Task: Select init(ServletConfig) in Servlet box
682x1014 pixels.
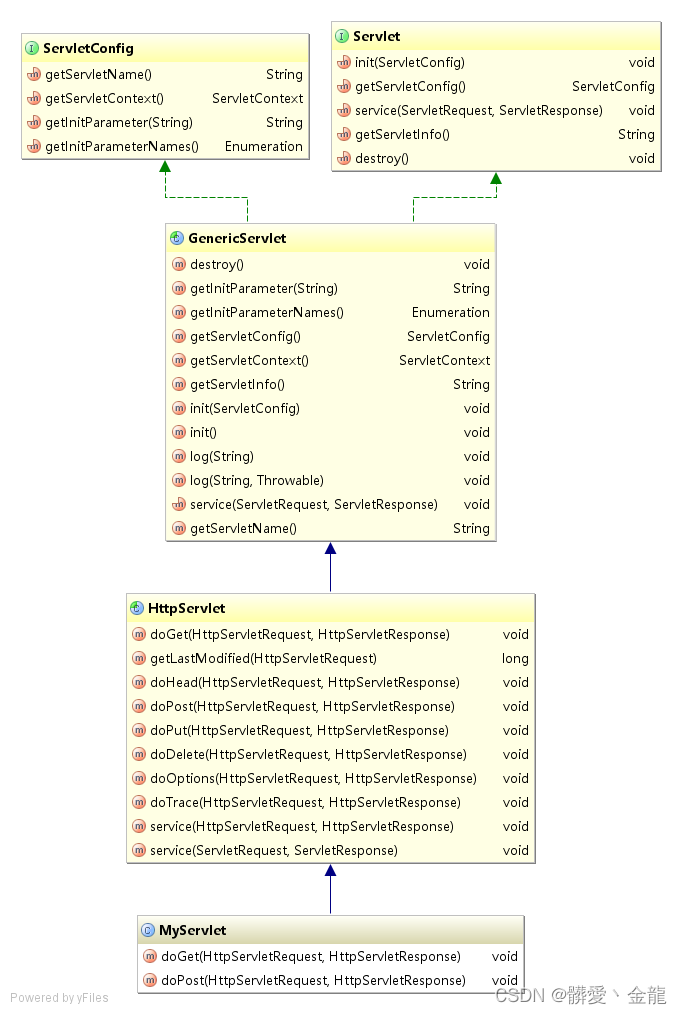Action: pos(410,62)
